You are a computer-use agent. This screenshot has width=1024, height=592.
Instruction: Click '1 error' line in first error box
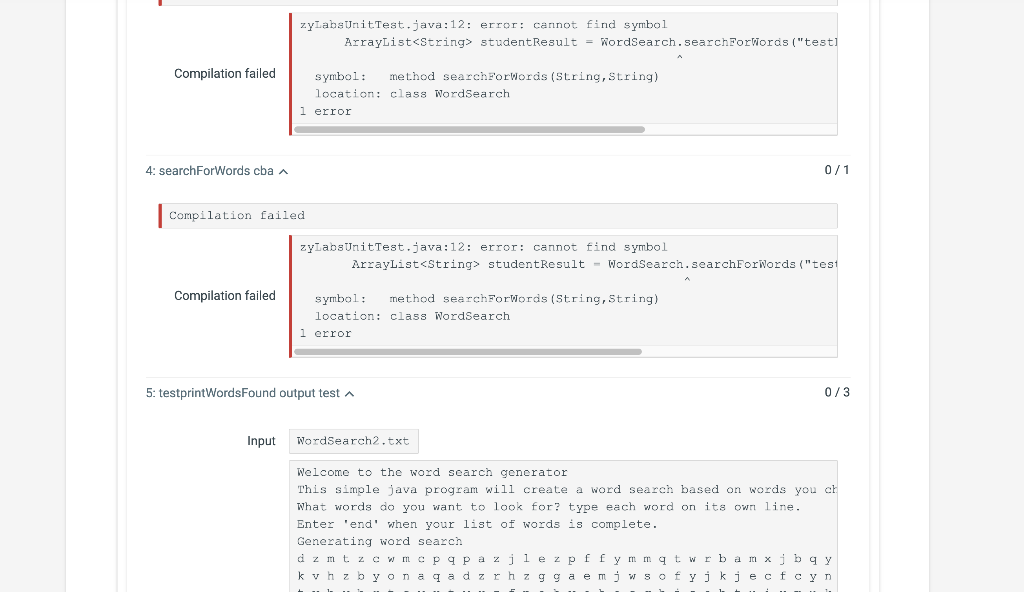(325, 111)
